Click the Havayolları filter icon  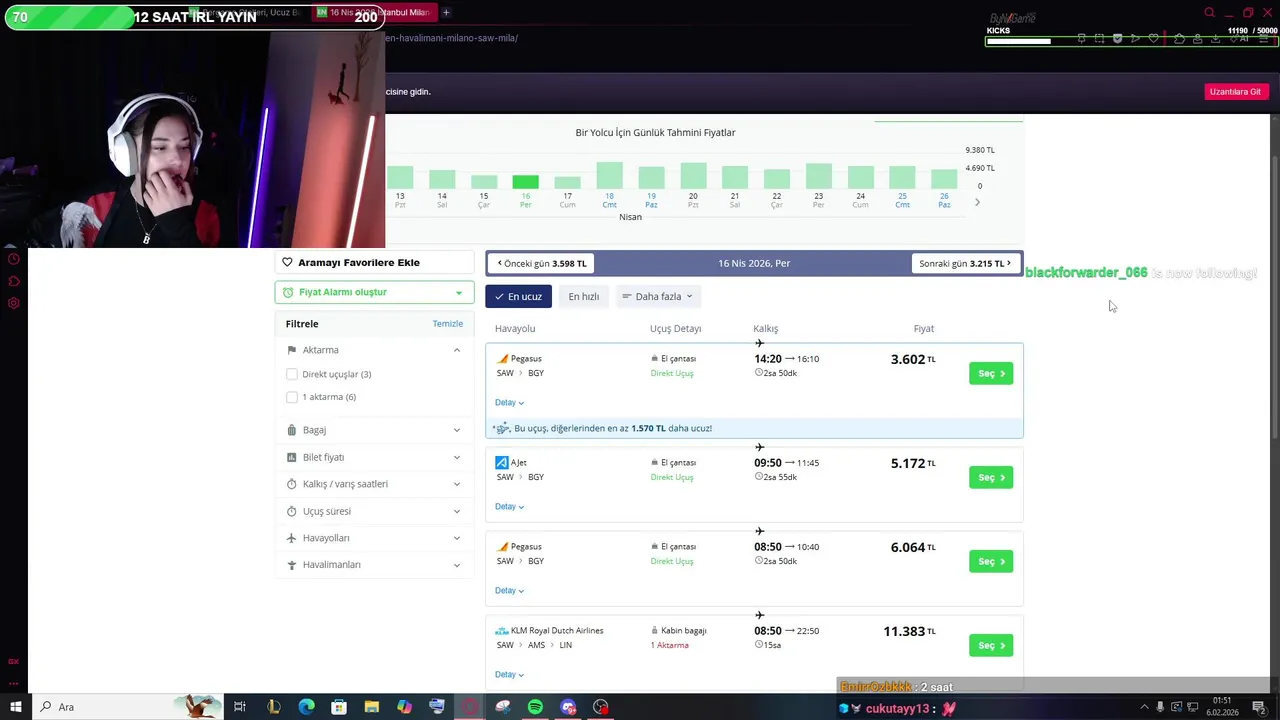(292, 538)
